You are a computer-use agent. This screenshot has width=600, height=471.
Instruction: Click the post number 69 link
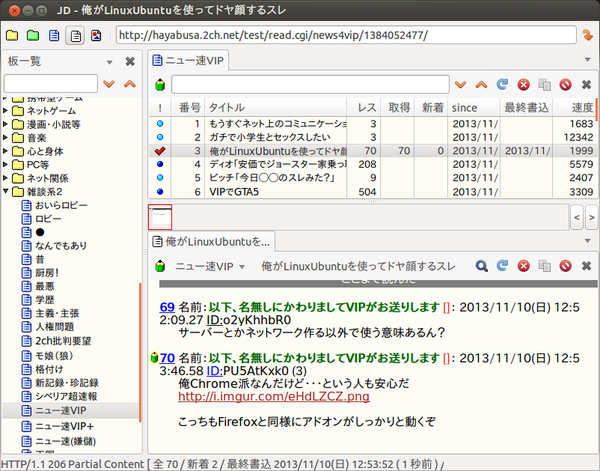(167, 307)
